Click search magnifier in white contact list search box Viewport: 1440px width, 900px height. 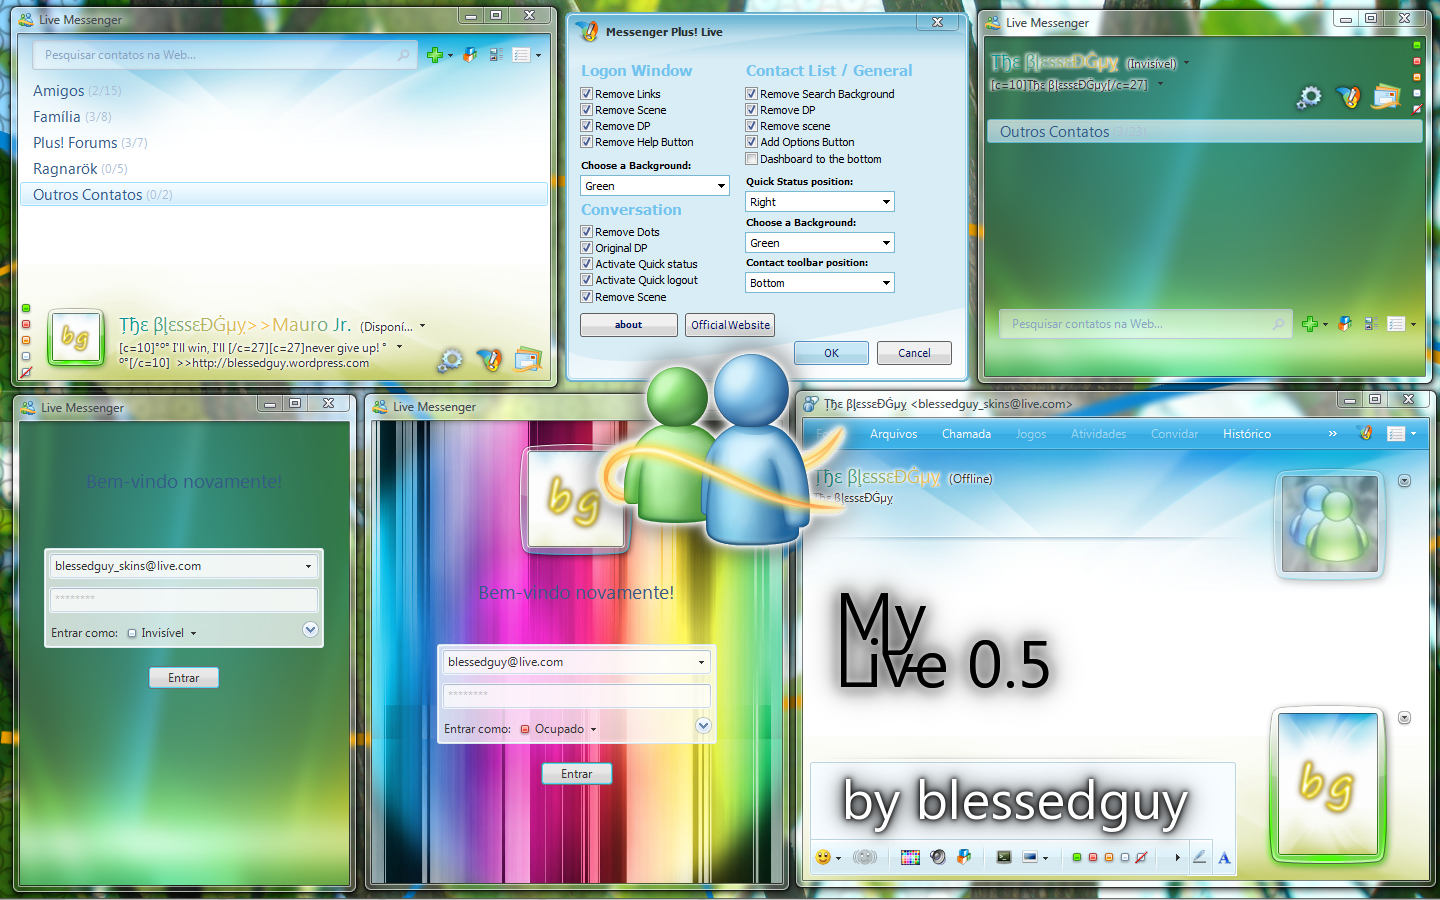[x=403, y=55]
